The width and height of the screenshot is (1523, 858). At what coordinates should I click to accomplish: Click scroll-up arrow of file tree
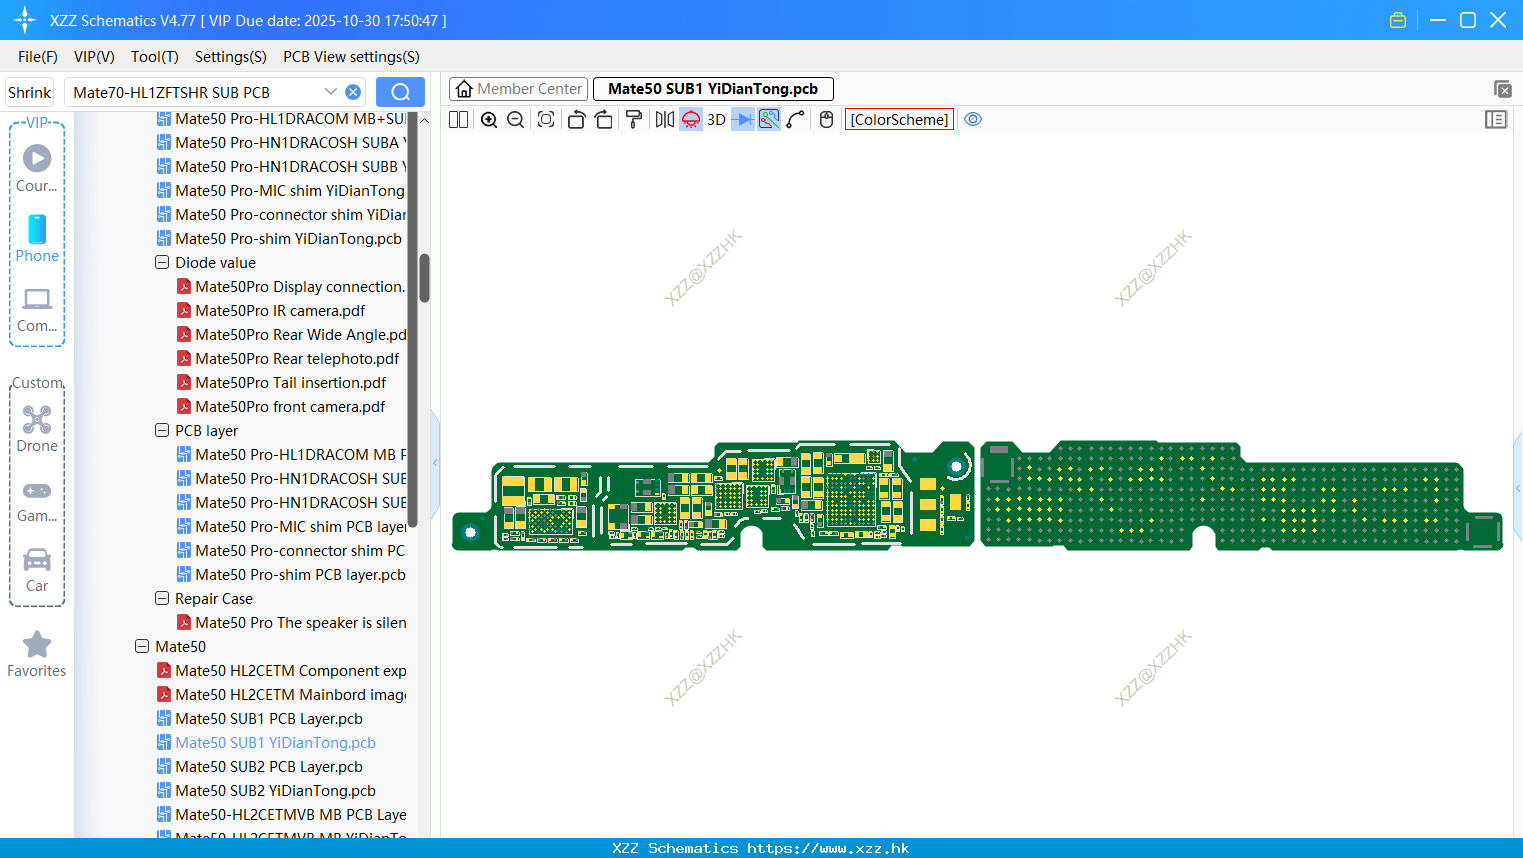pos(424,120)
